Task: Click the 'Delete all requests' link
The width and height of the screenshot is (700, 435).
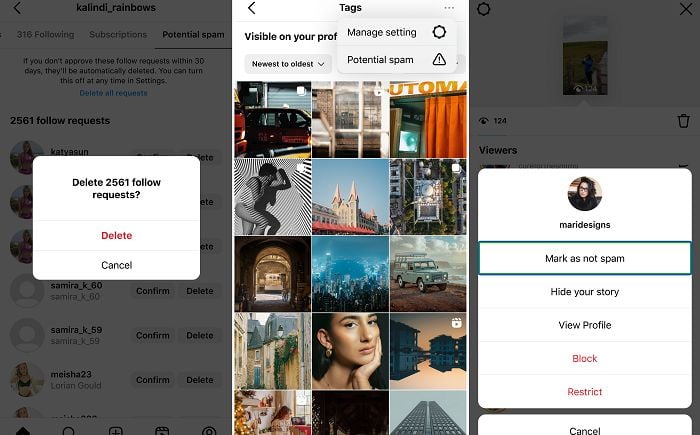Action: (x=113, y=93)
